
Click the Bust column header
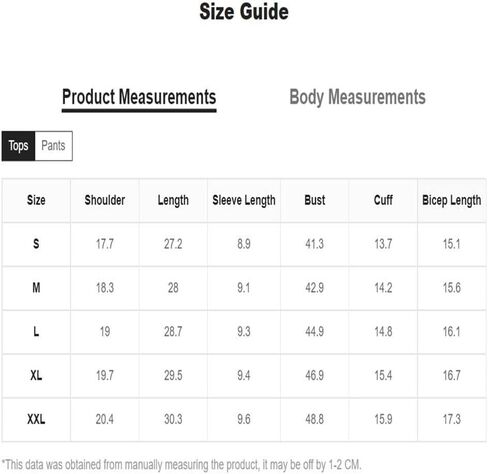315,200
